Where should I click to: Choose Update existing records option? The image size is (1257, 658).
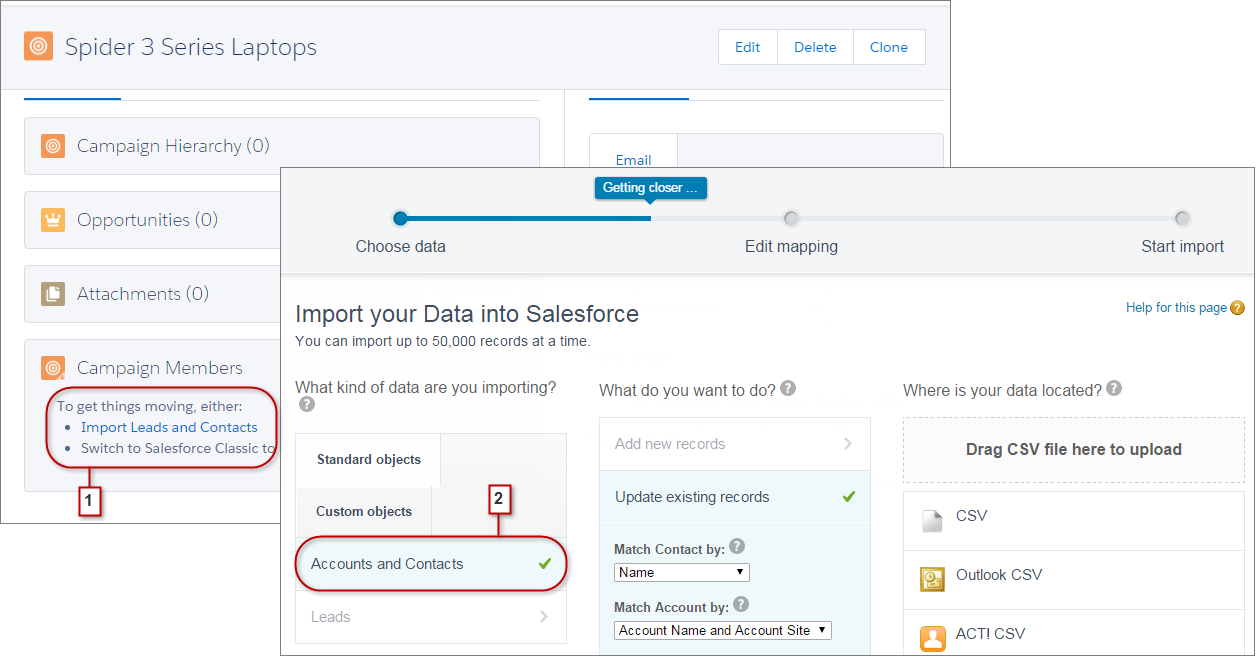735,497
